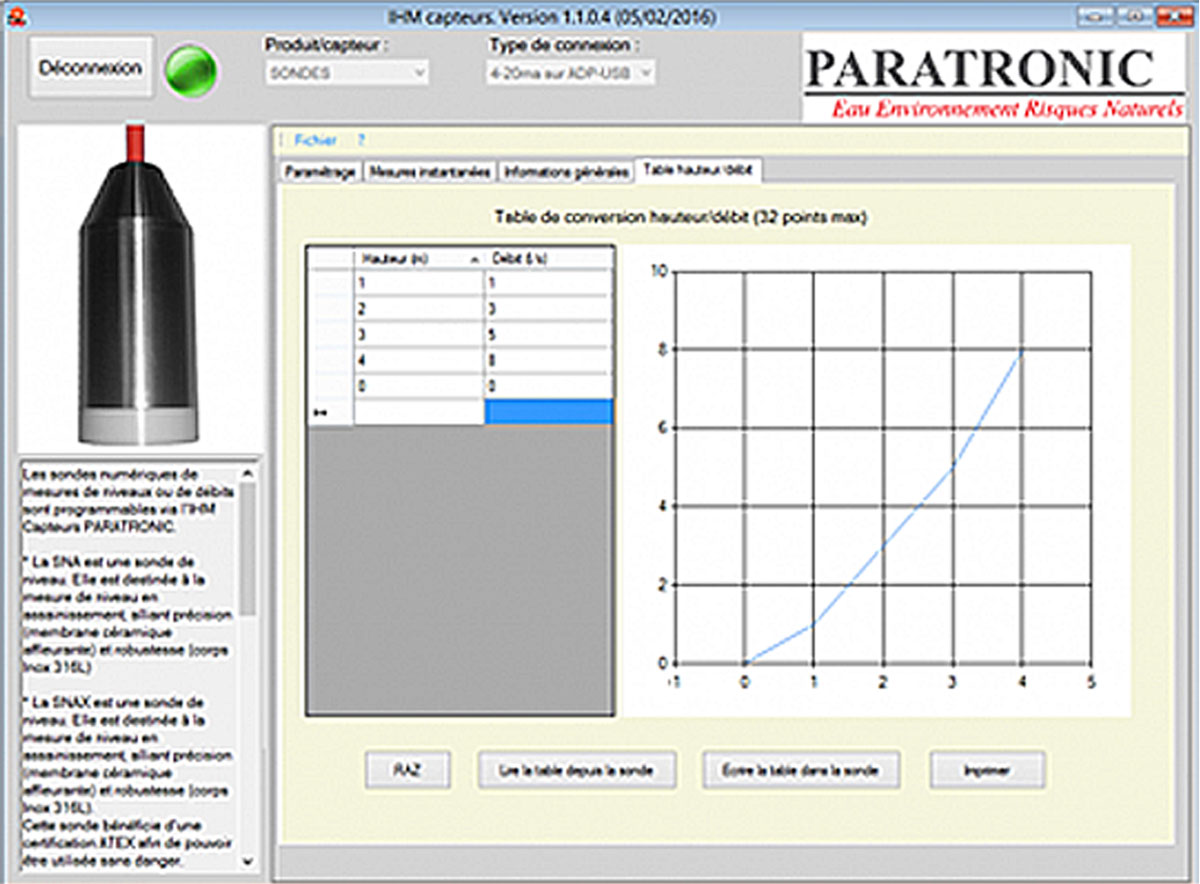The image size is (1200, 884).
Task: Select the Table hauteur/débit tab
Action: (x=699, y=170)
